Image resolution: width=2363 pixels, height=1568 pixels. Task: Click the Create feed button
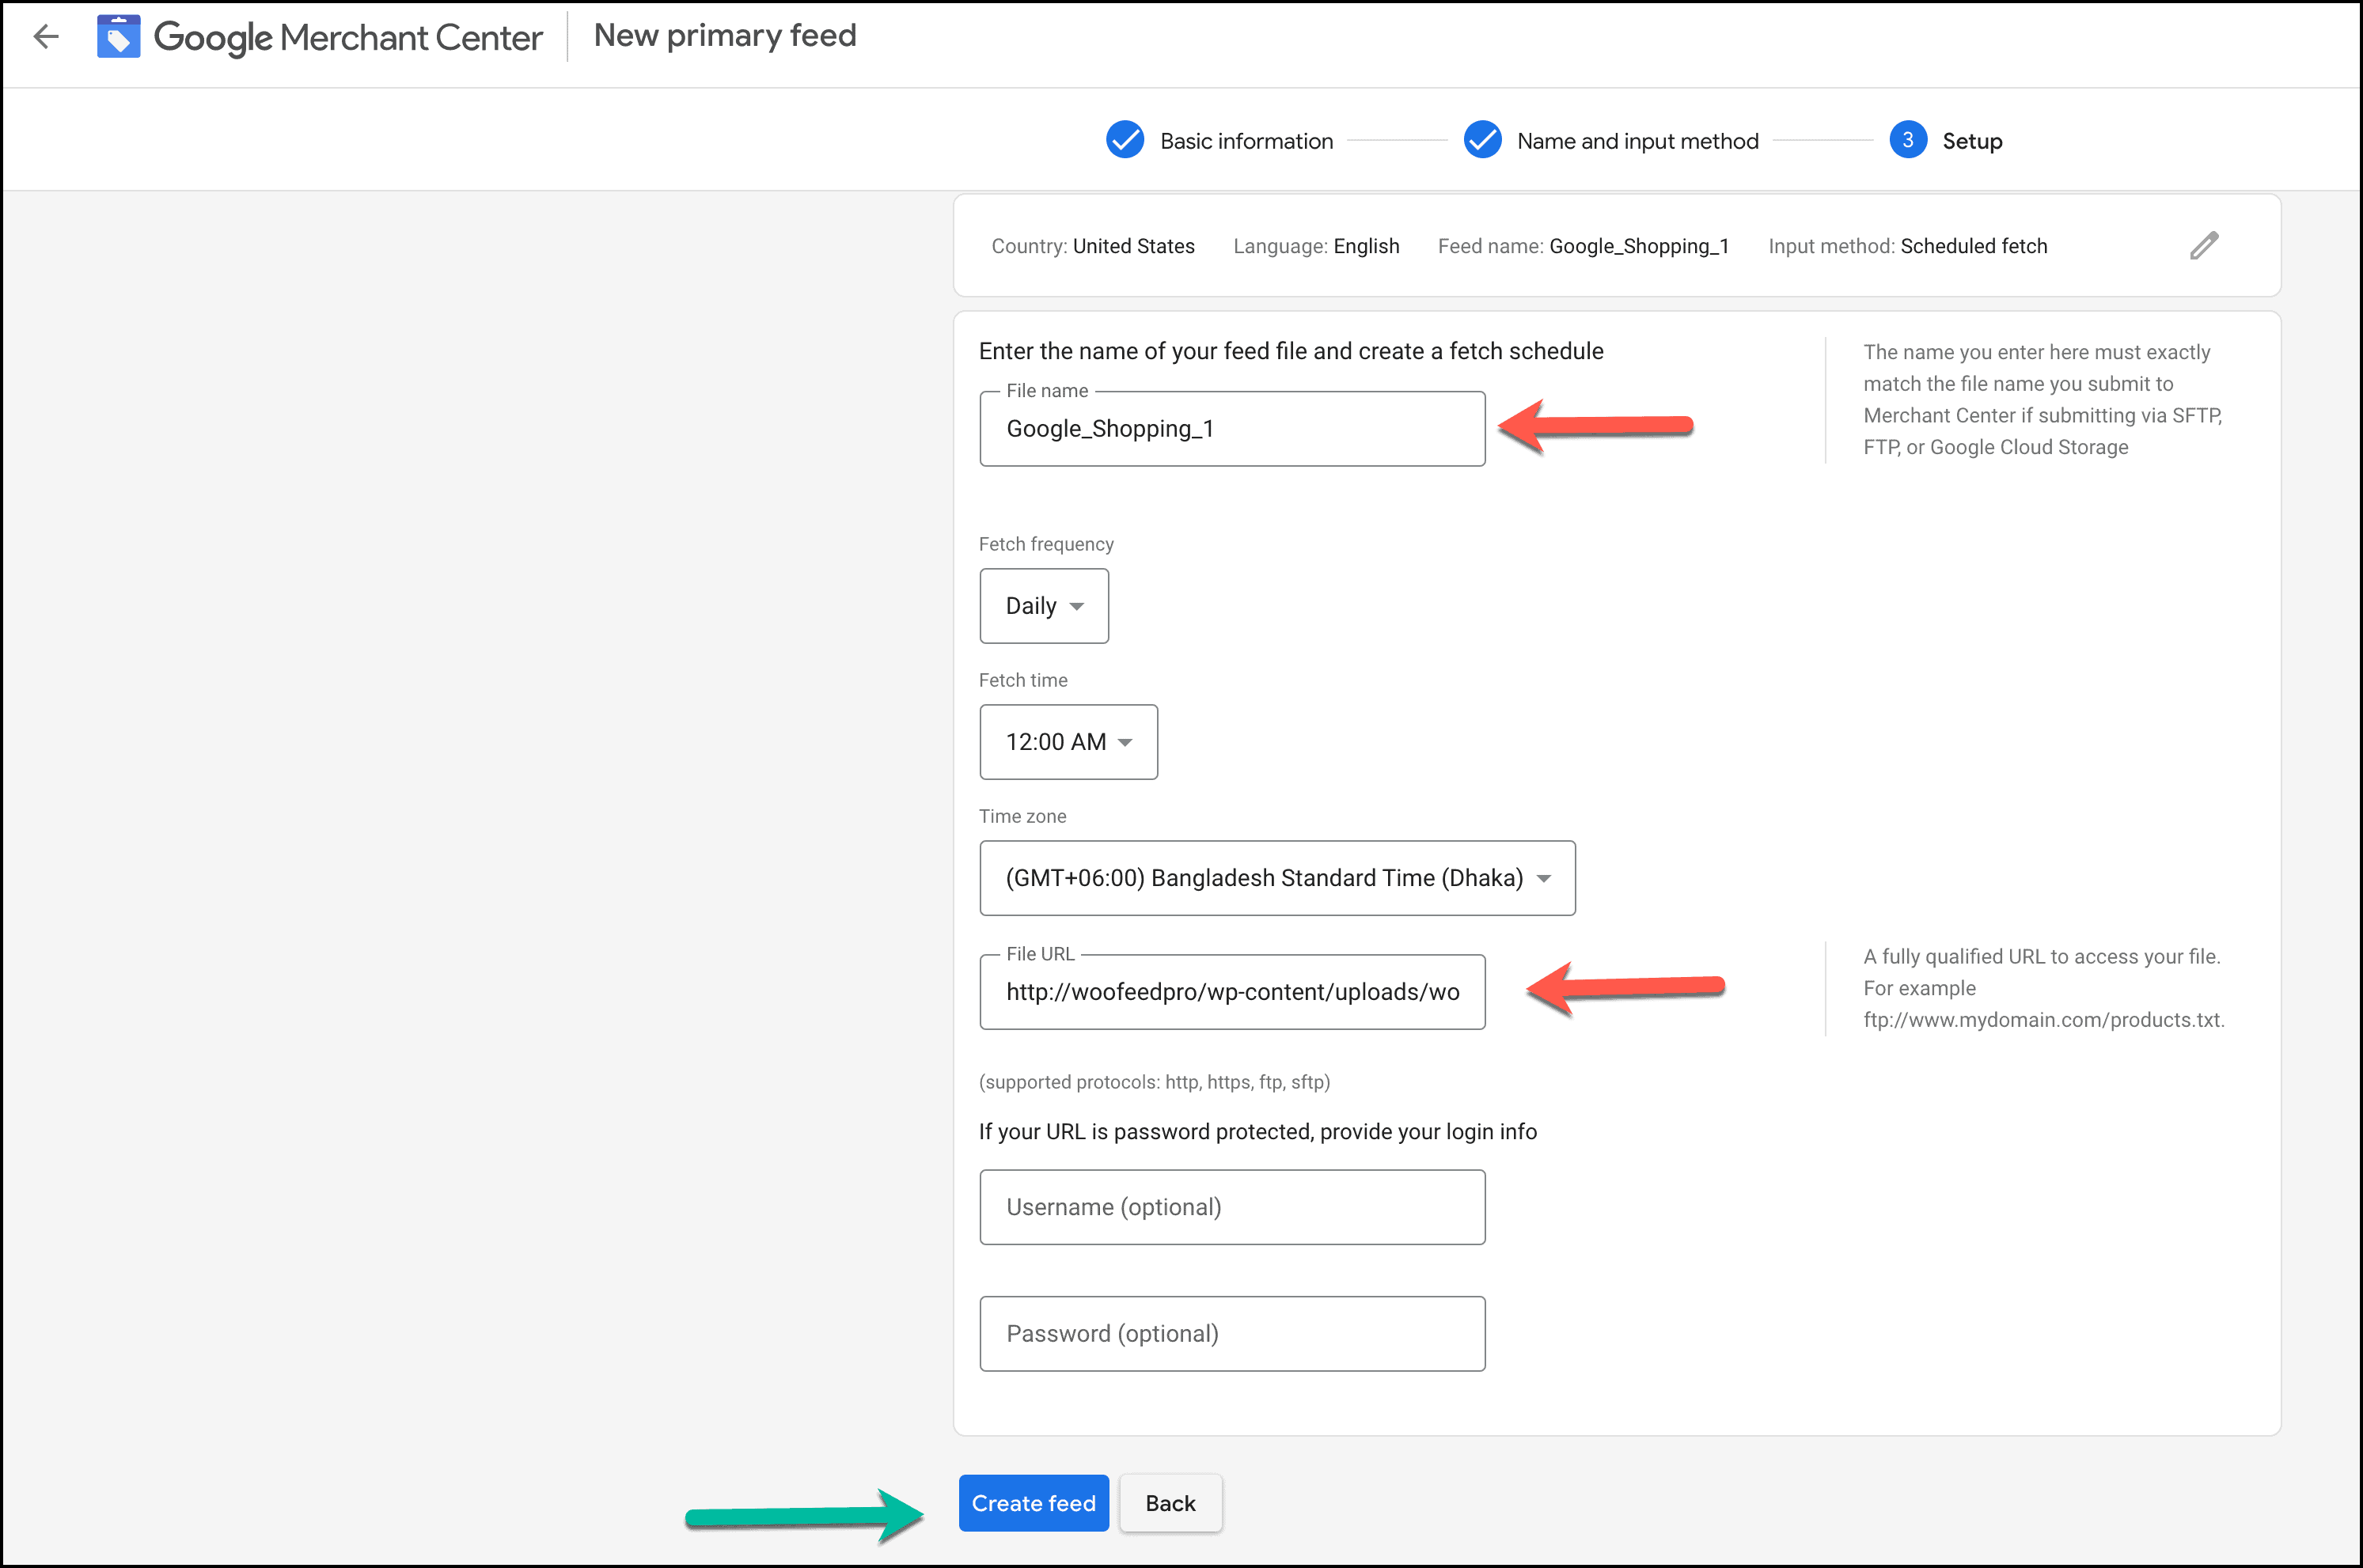[1034, 1503]
